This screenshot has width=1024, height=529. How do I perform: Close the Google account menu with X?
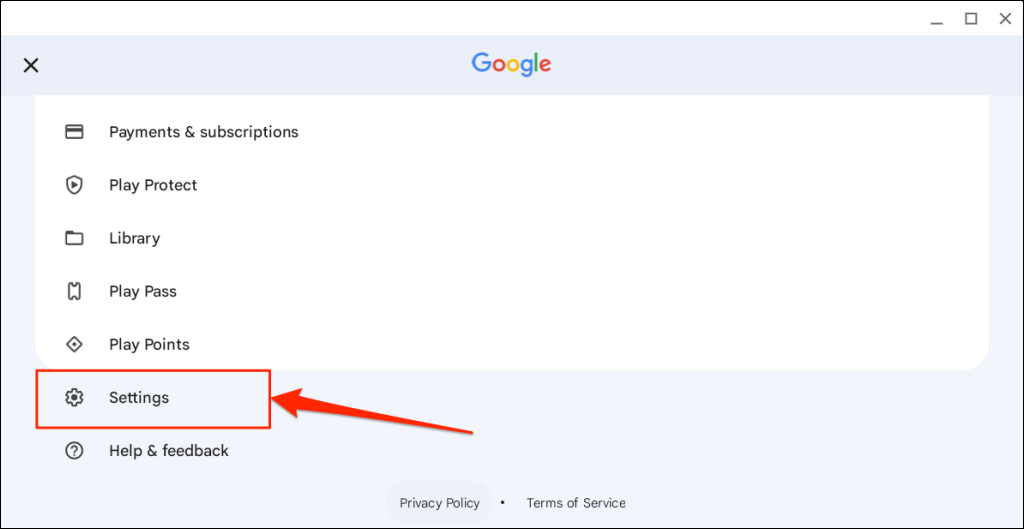pos(31,65)
